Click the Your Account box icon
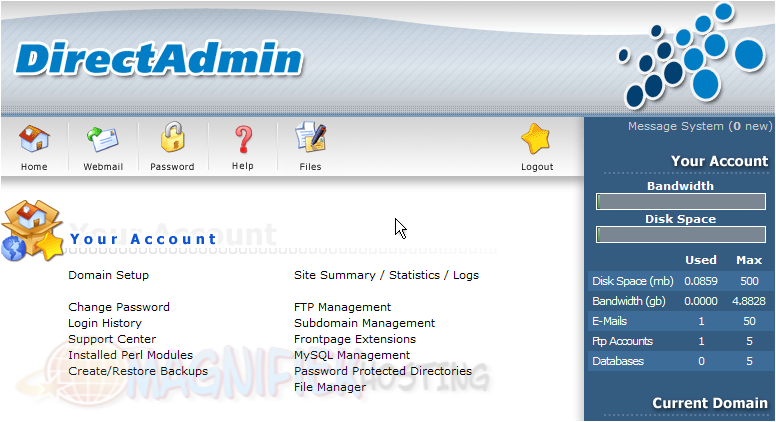 coord(32,230)
